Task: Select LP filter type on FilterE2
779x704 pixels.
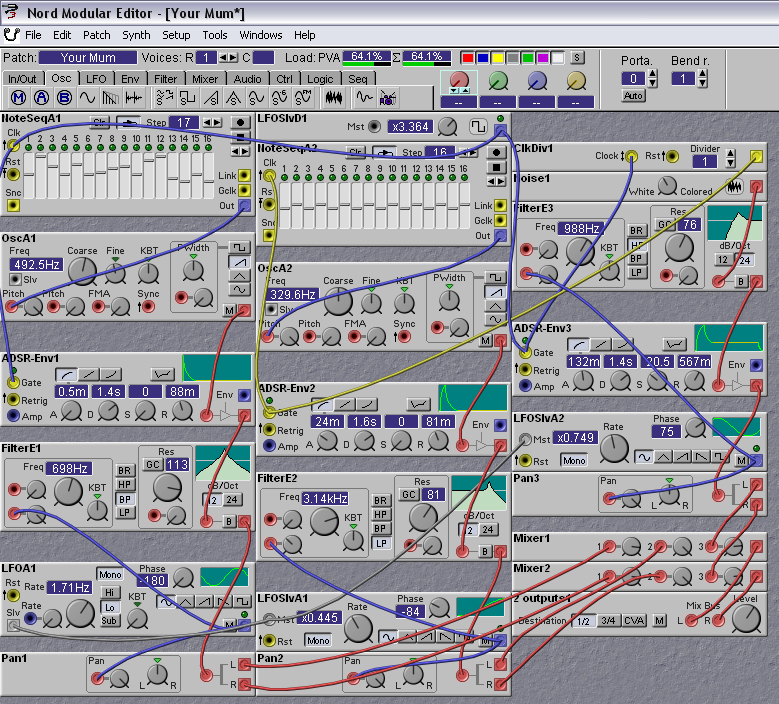Action: [381, 544]
